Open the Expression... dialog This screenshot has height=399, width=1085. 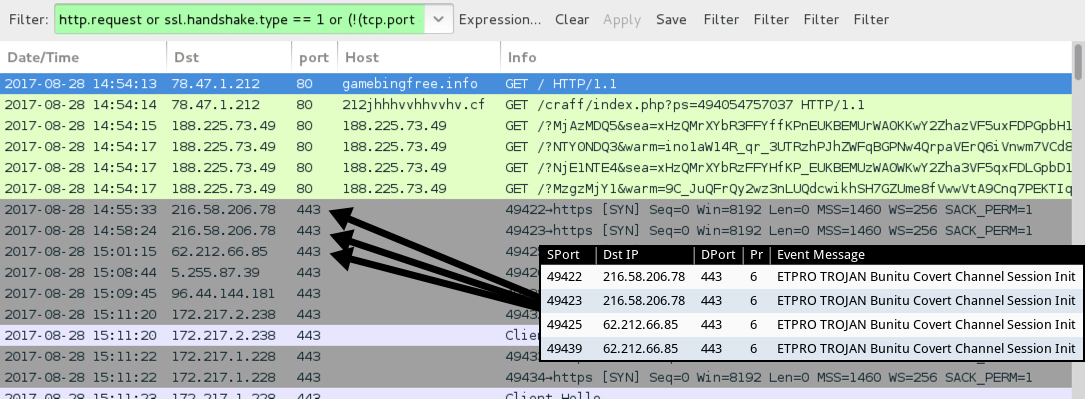coord(500,19)
